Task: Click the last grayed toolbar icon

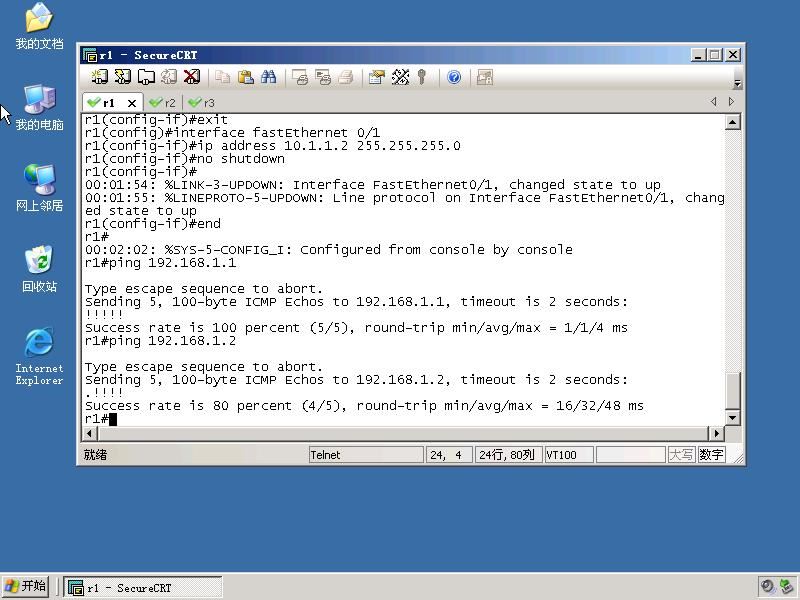Action: click(x=484, y=77)
